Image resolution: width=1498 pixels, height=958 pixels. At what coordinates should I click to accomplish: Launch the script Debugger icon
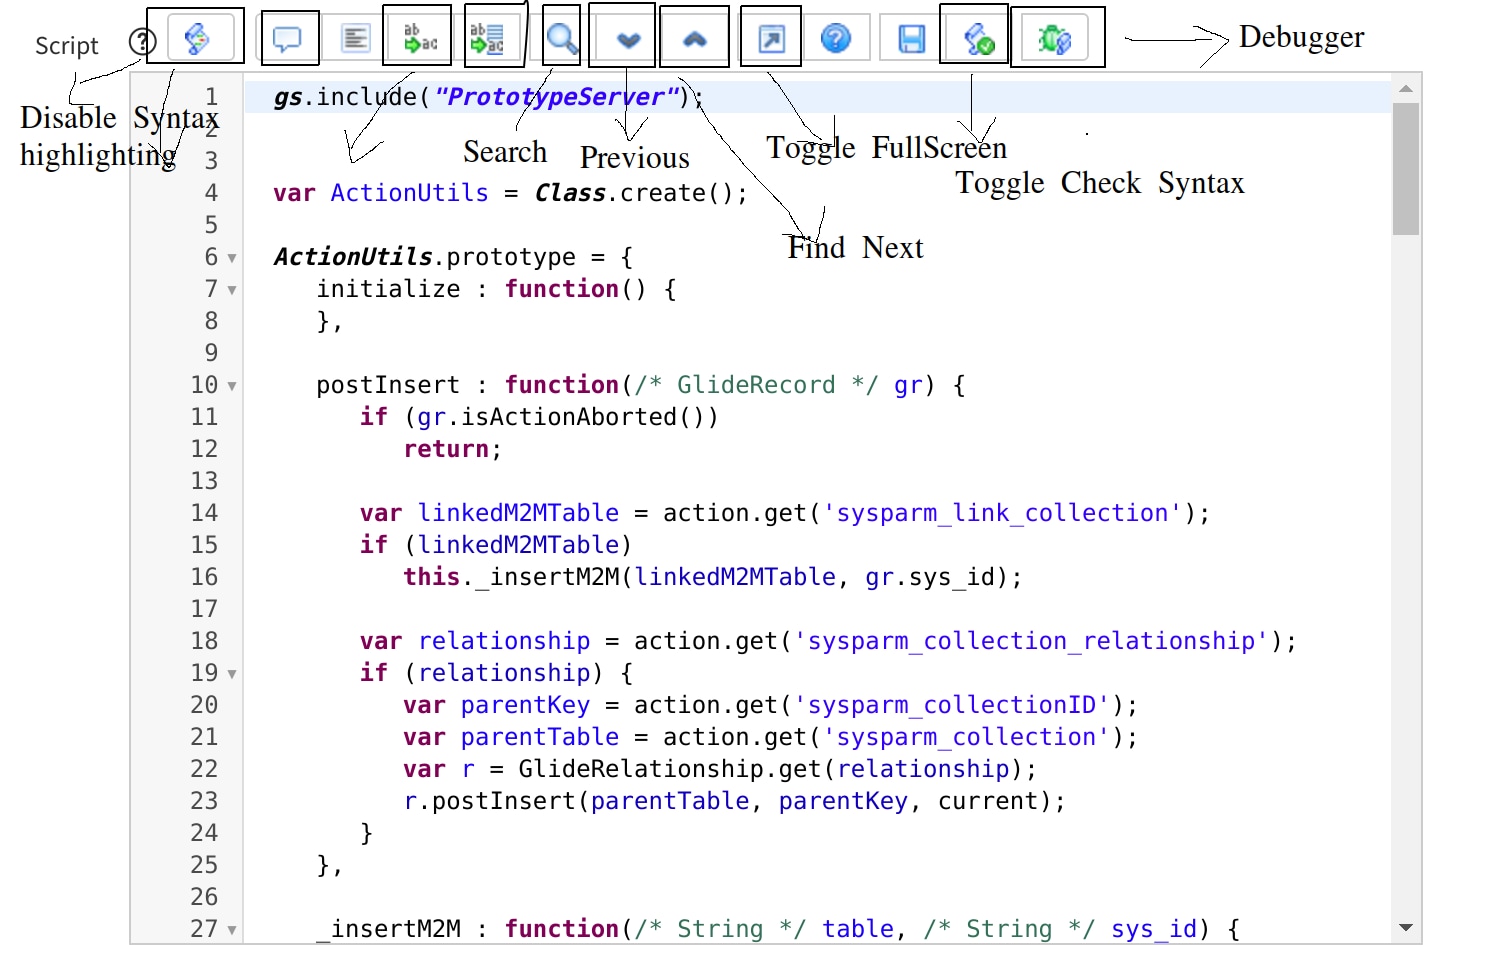coord(1056,37)
